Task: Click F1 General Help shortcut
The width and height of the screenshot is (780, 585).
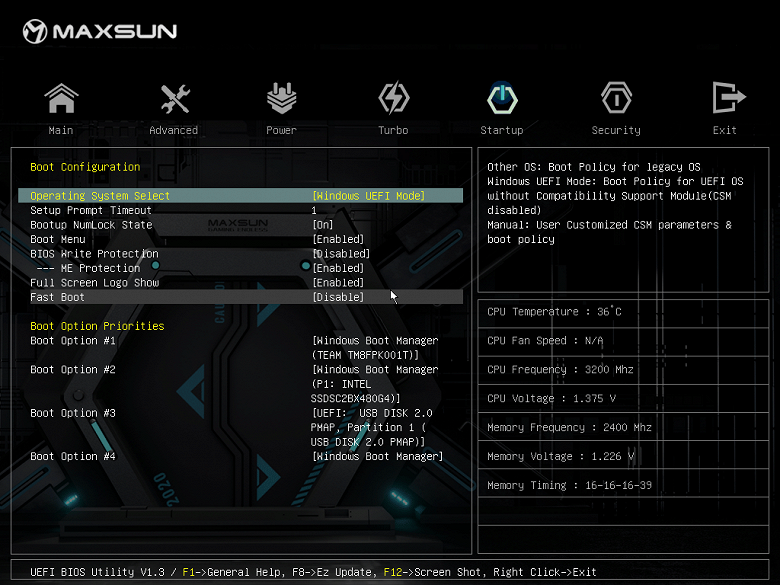Action: (234, 572)
